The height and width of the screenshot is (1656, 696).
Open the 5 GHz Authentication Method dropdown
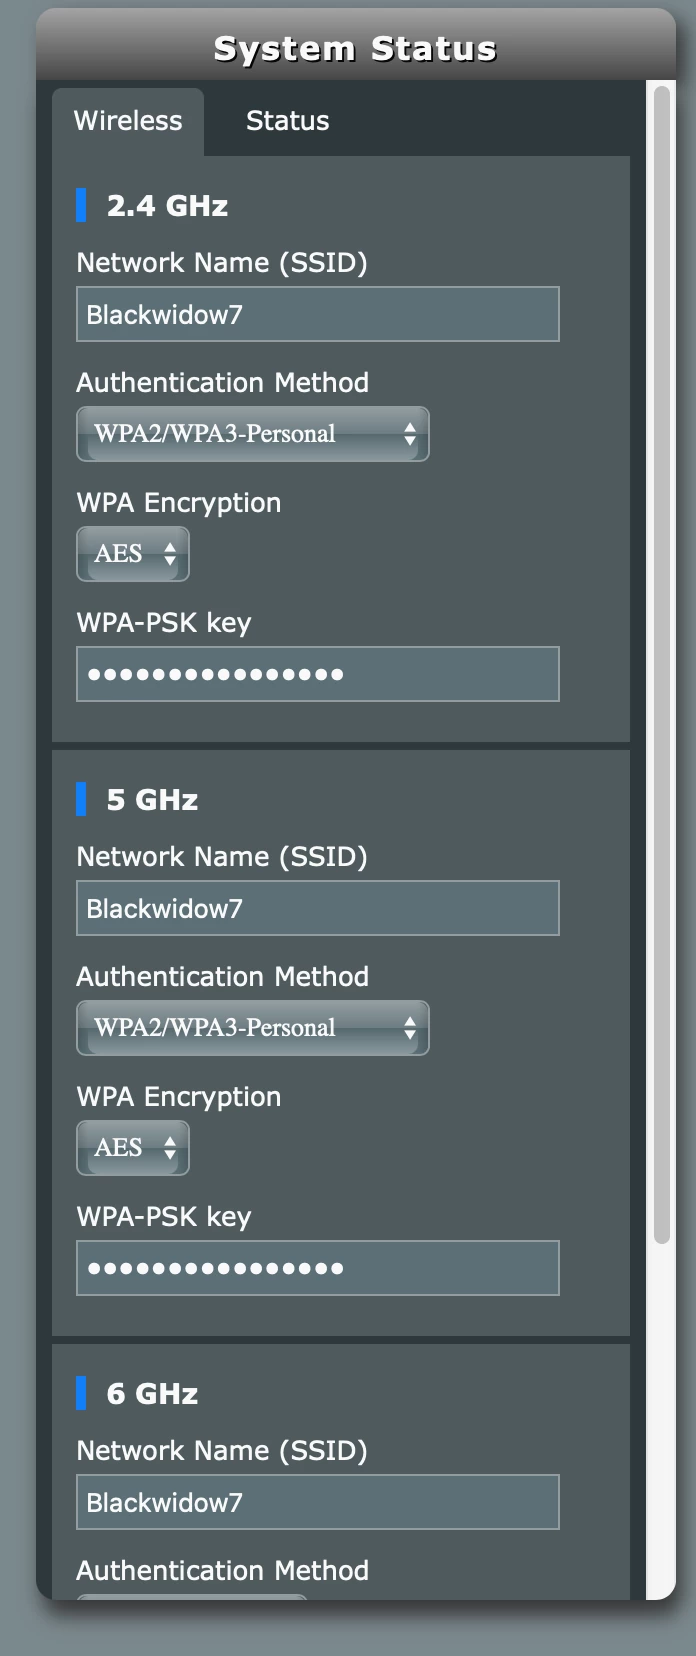(253, 1028)
